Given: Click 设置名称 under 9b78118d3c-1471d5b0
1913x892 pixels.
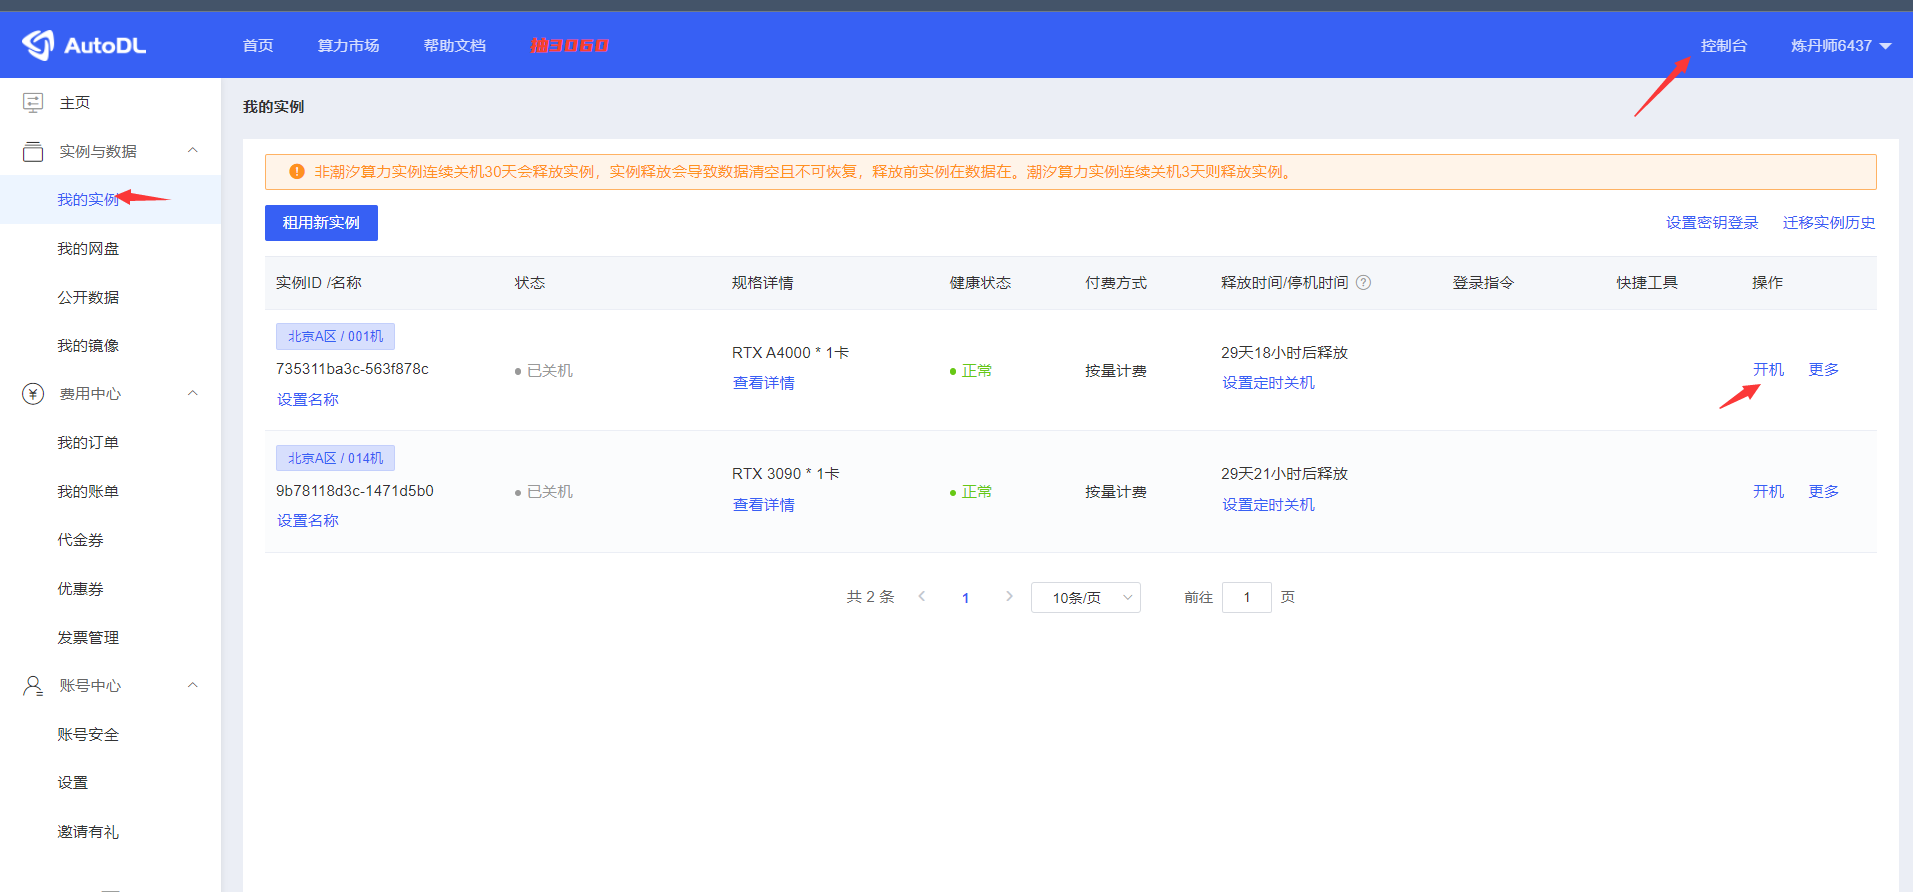Looking at the screenshot, I should point(308,521).
